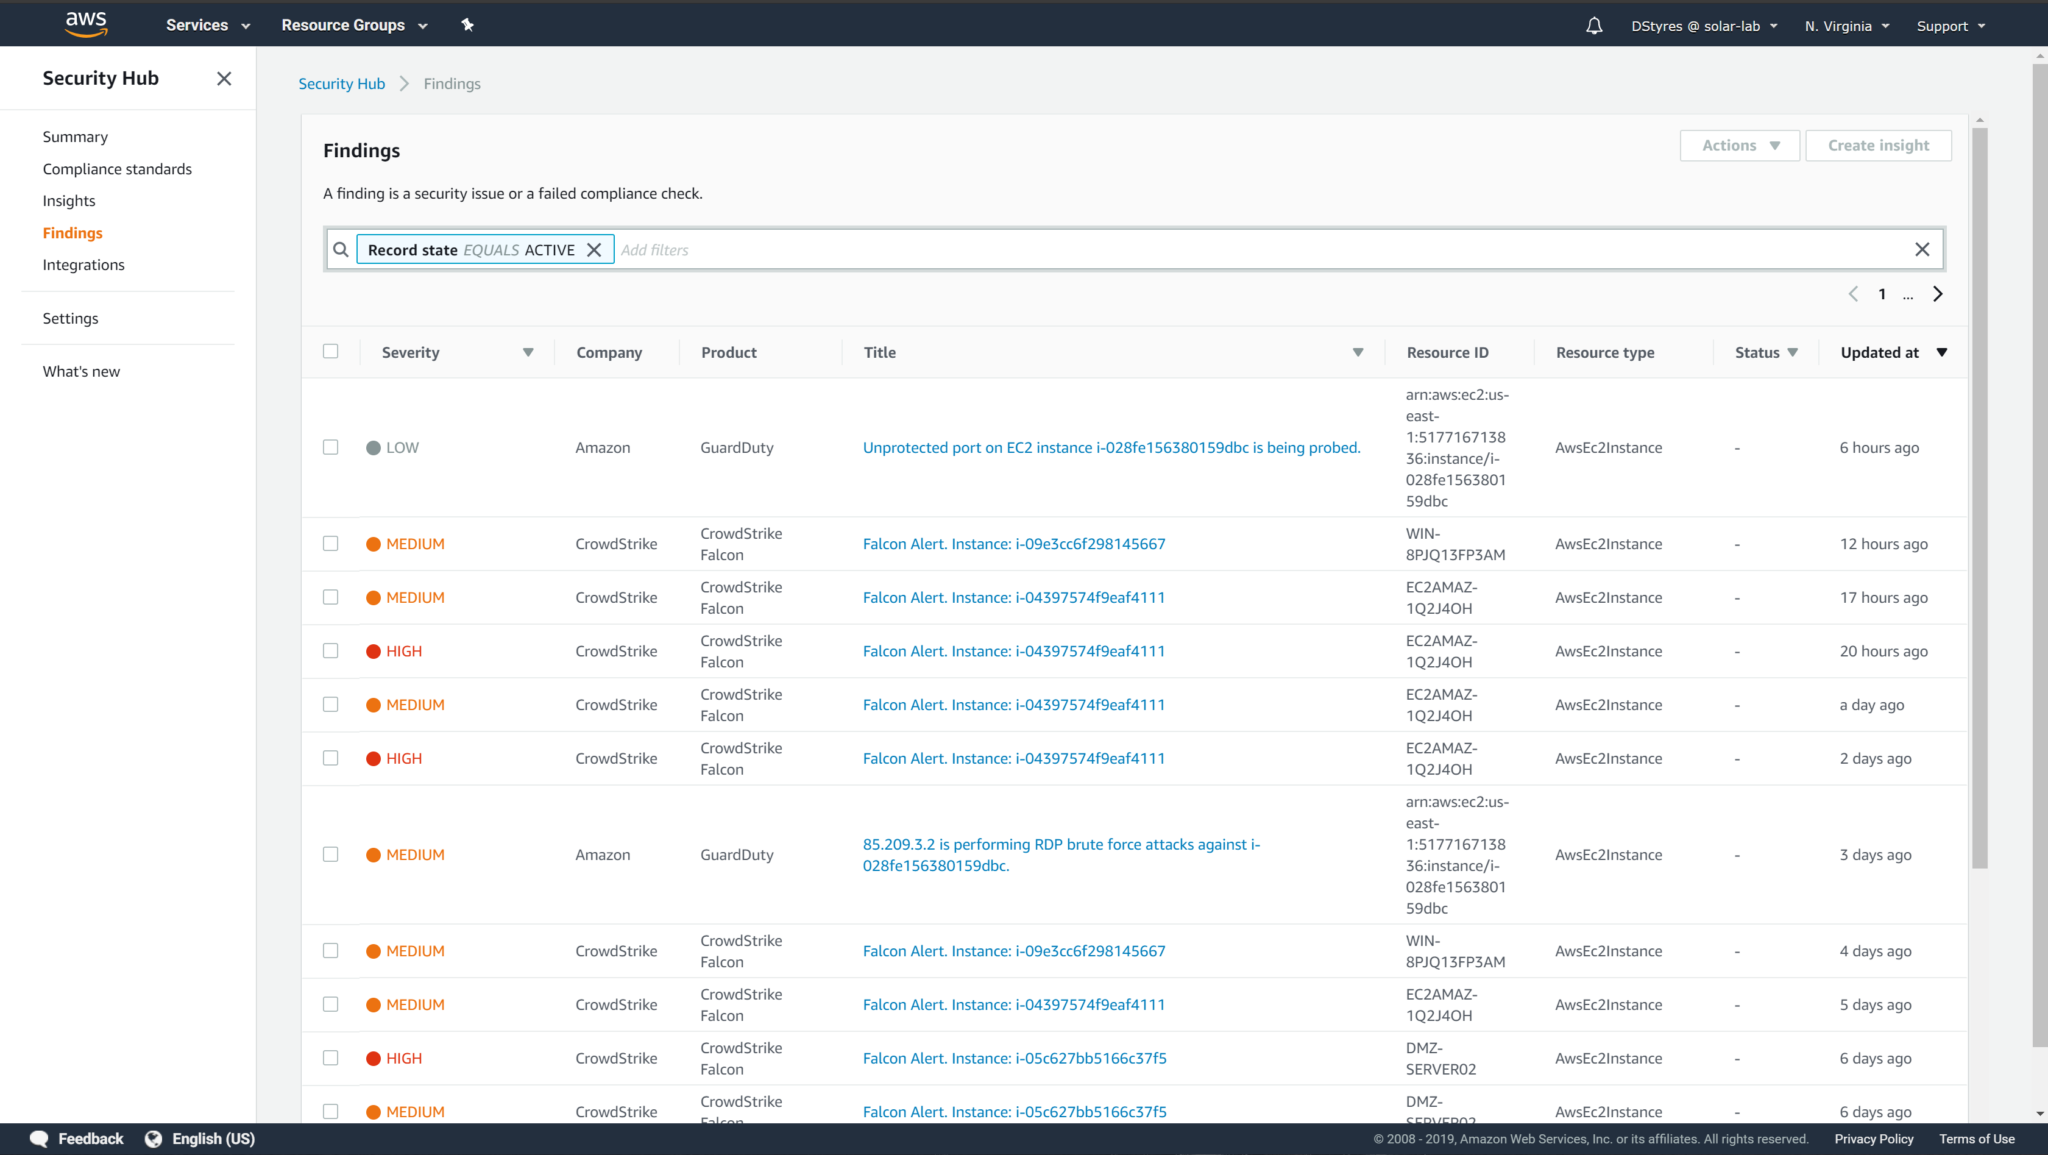Click the Feedback speech-bubble icon

click(x=38, y=1138)
